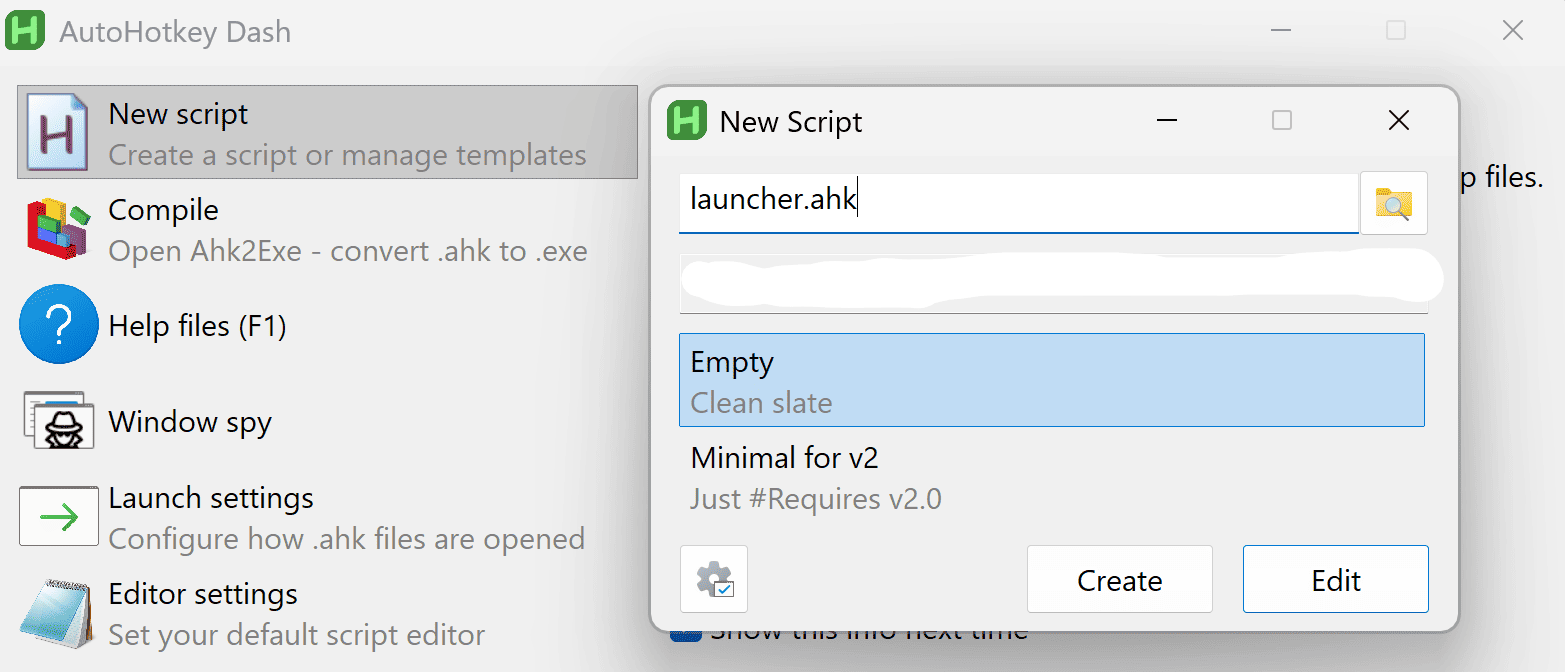Click the launcher.ahk file name field
Viewport: 1565px width, 672px height.
1018,201
